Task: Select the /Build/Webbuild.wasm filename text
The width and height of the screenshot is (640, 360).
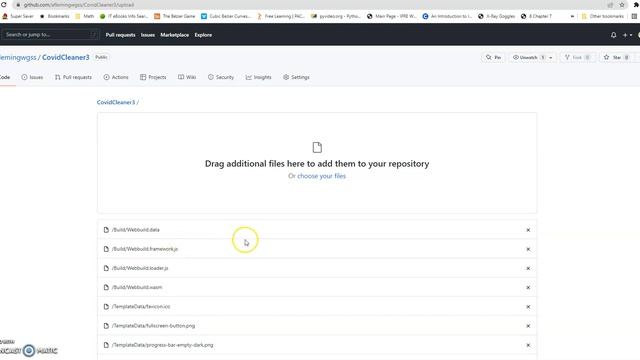Action: (137, 287)
